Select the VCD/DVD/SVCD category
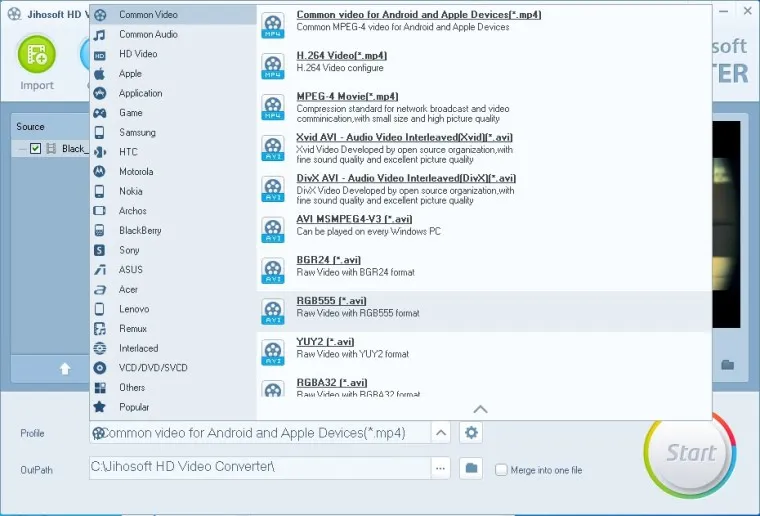This screenshot has width=760, height=516. pyautogui.click(x=174, y=368)
